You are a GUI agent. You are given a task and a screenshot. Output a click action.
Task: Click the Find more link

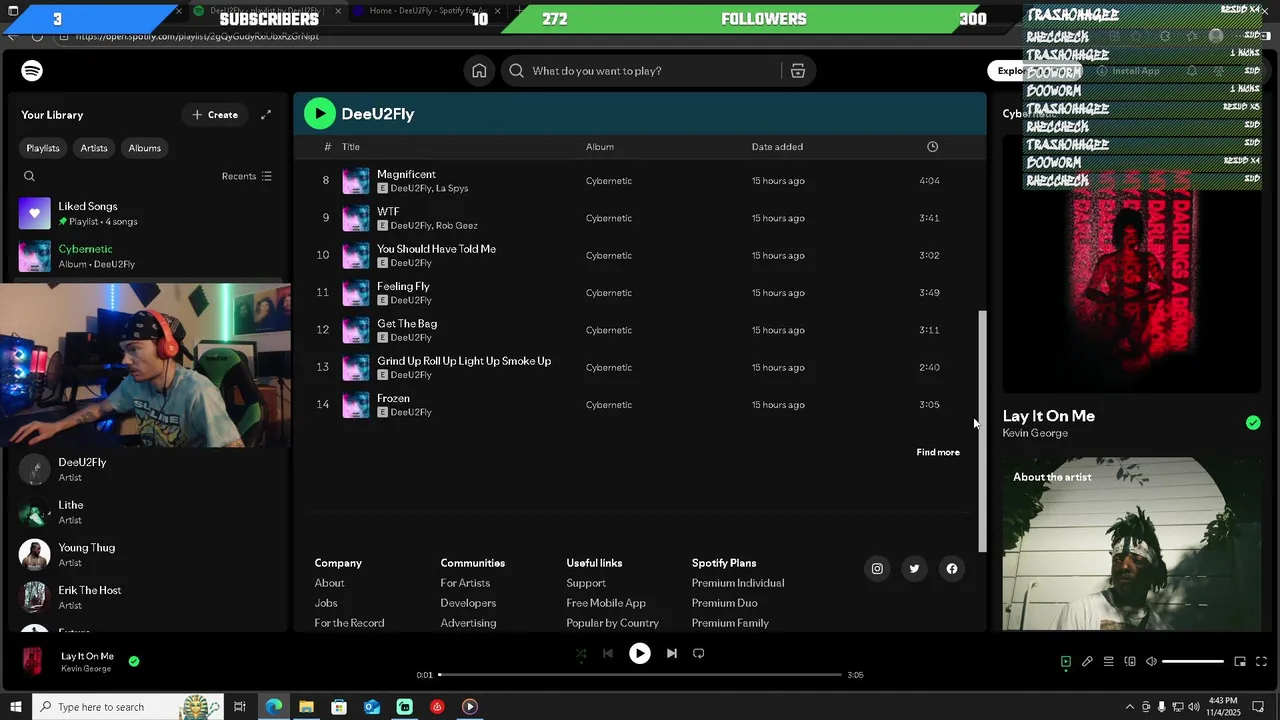[x=938, y=452]
